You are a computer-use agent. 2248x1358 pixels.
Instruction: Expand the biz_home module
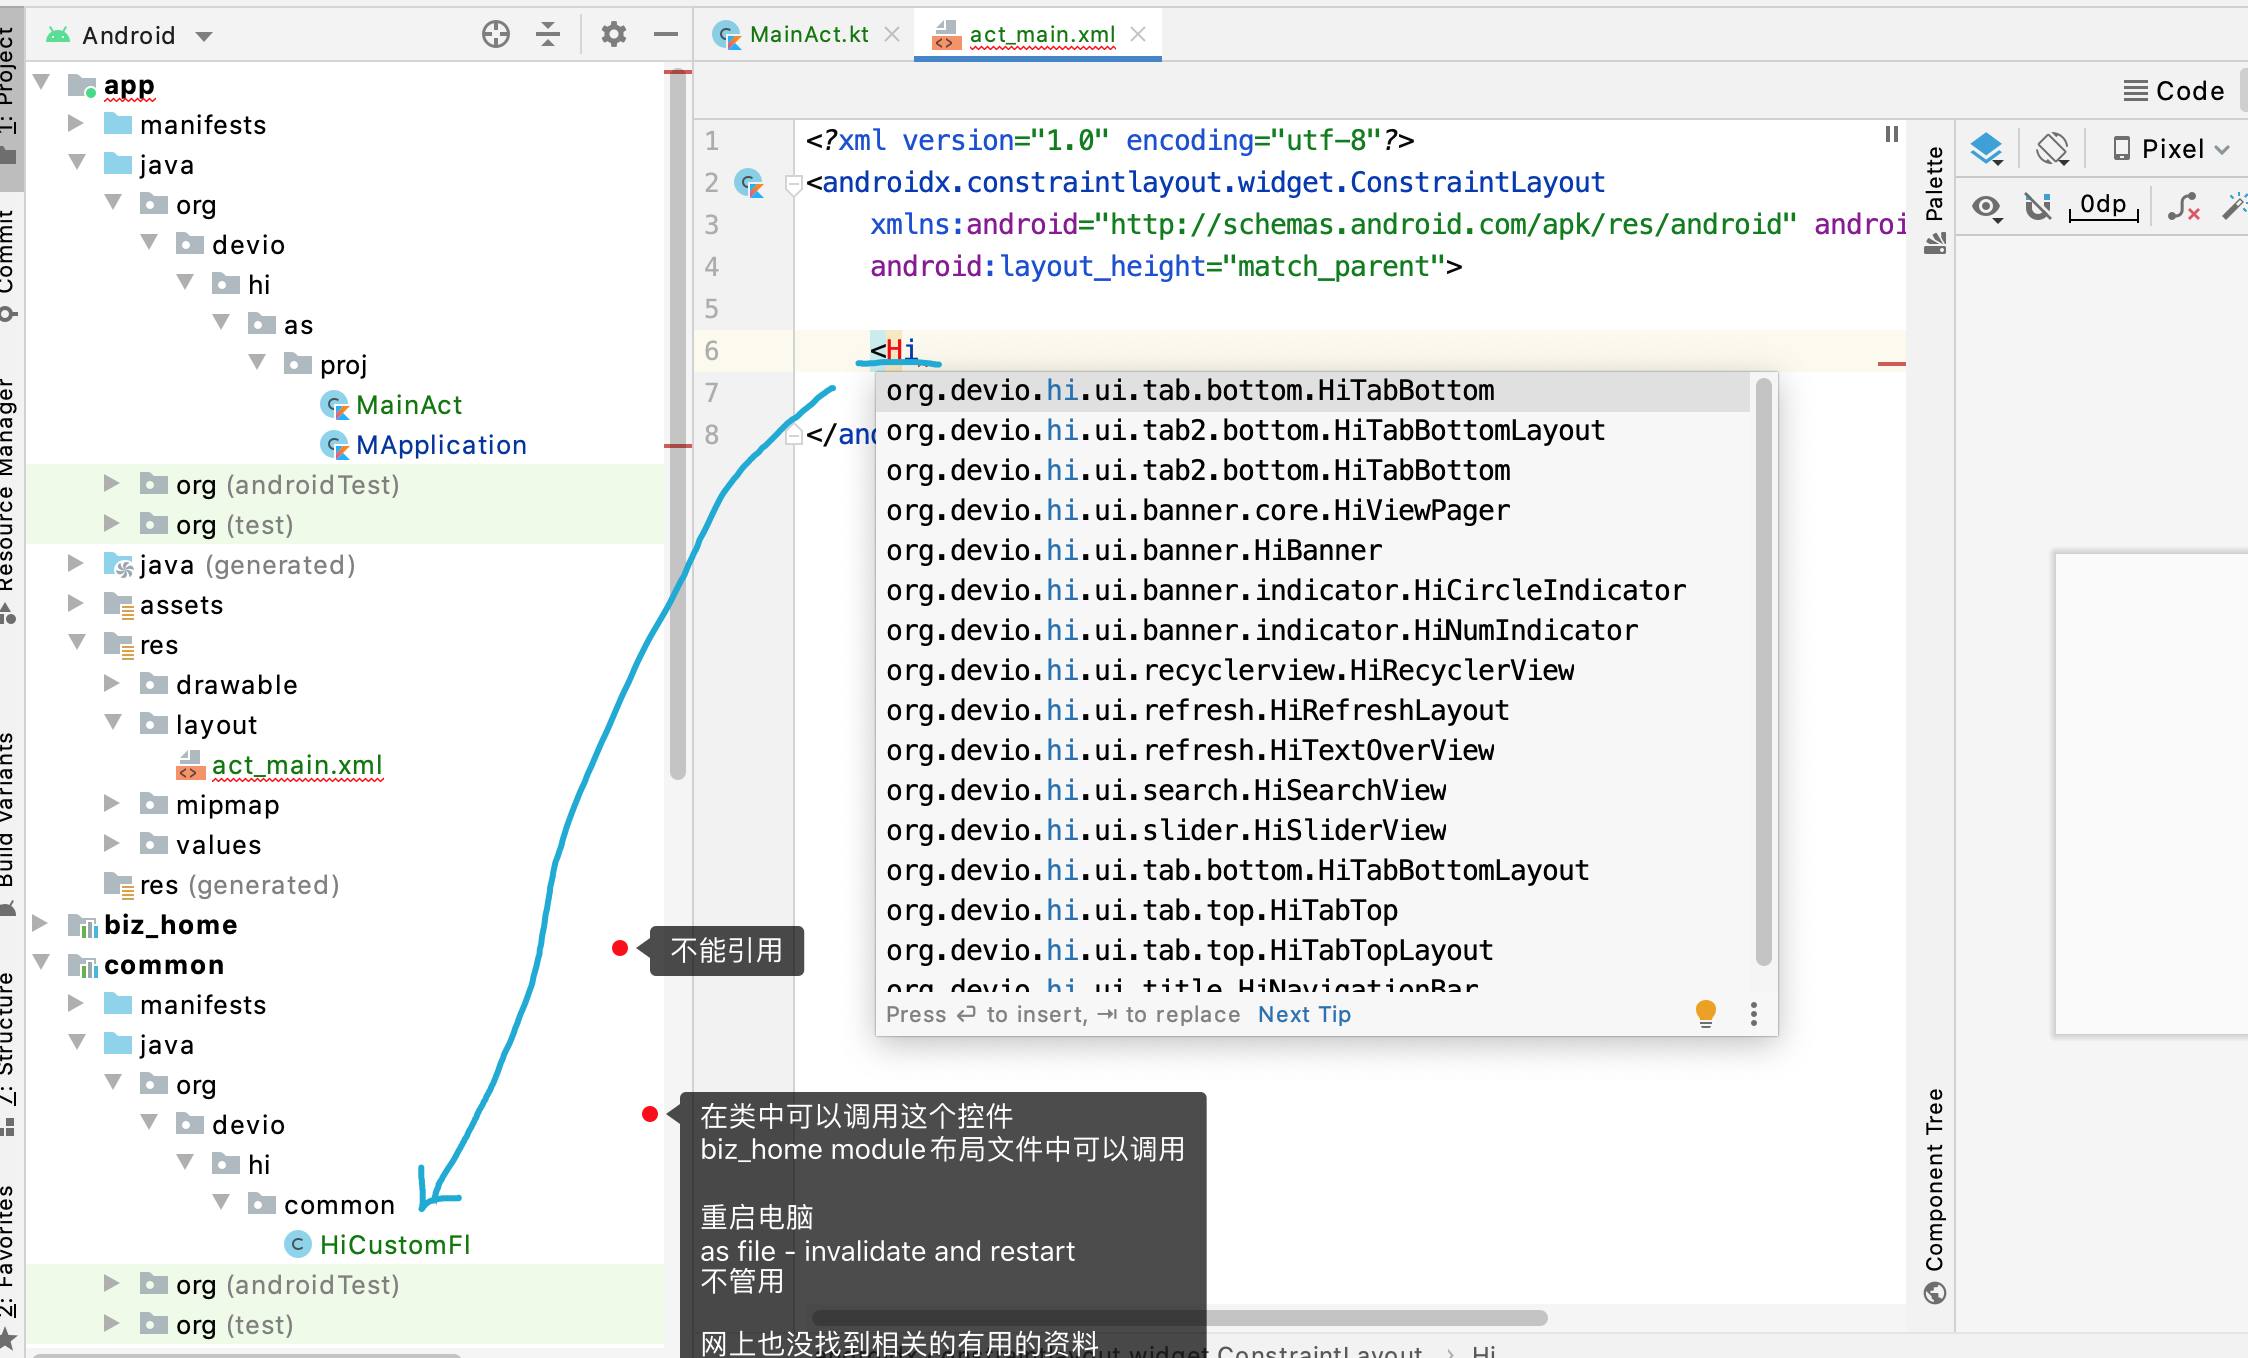click(x=40, y=923)
